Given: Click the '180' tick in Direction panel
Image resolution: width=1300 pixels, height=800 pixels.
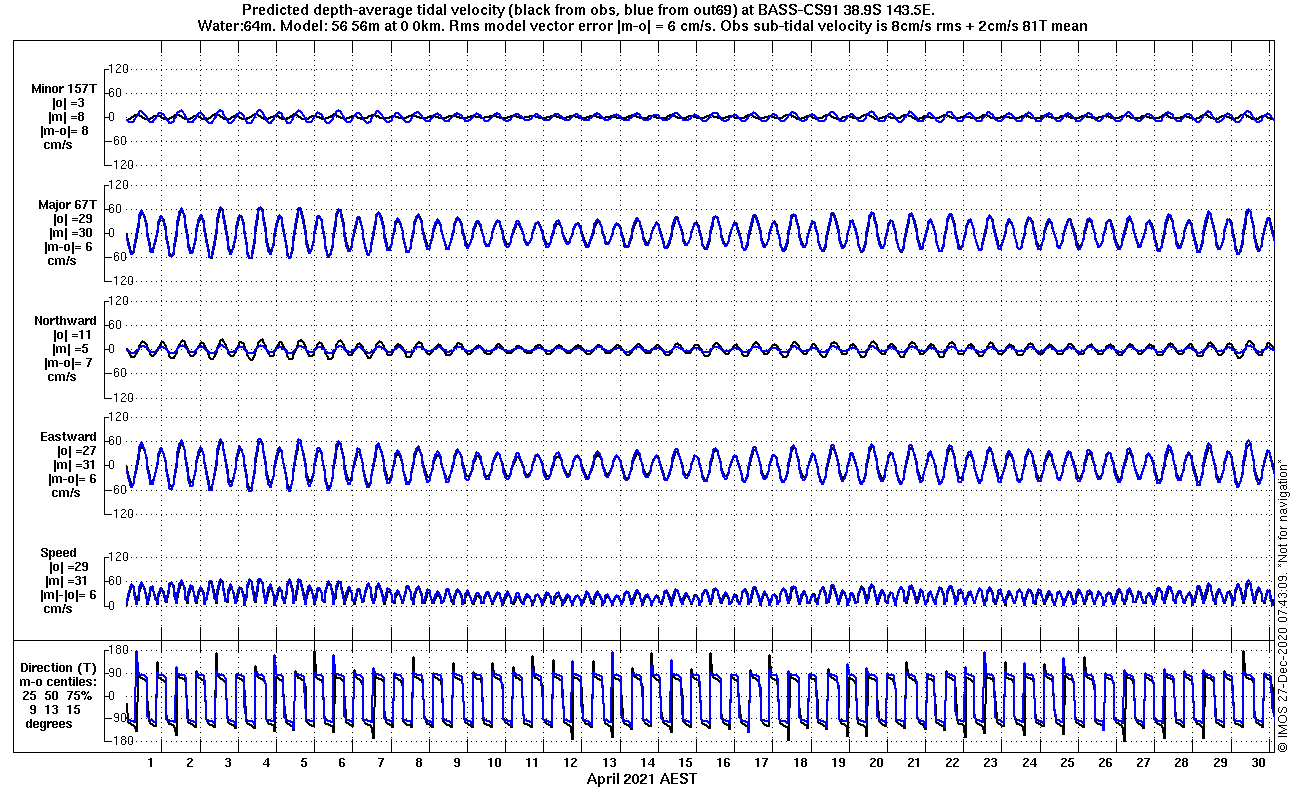Looking at the screenshot, I should pyautogui.click(x=116, y=650).
